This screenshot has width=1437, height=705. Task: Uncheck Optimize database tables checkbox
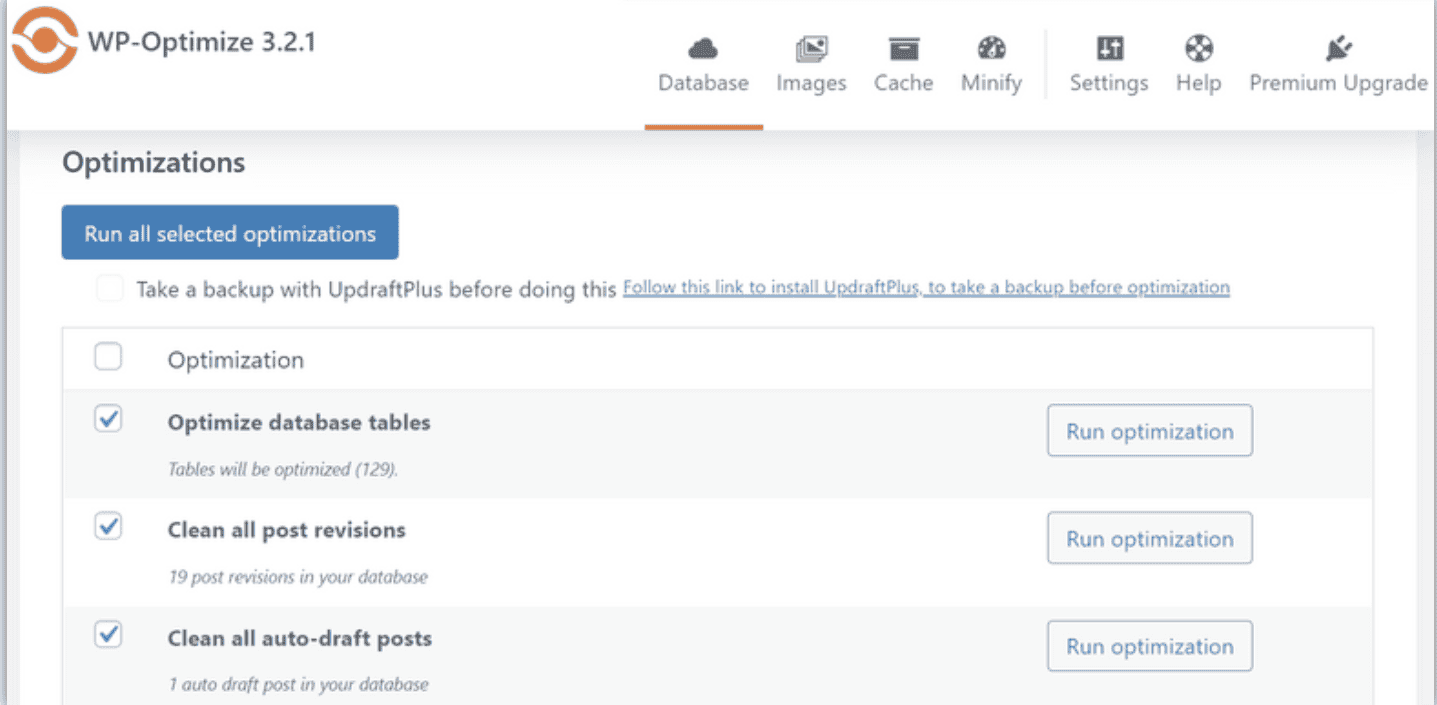pyautogui.click(x=108, y=420)
